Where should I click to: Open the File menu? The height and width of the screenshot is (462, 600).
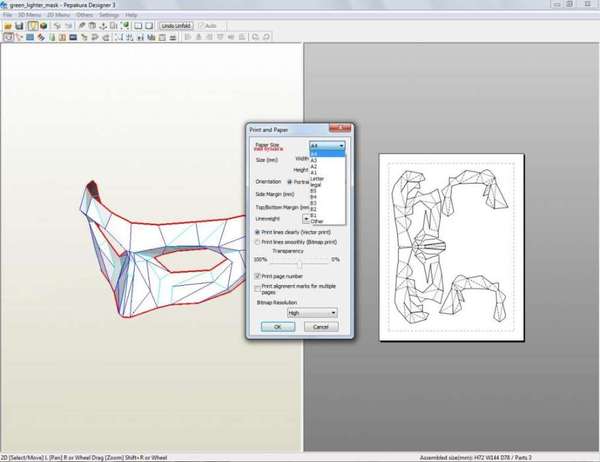click(8, 15)
